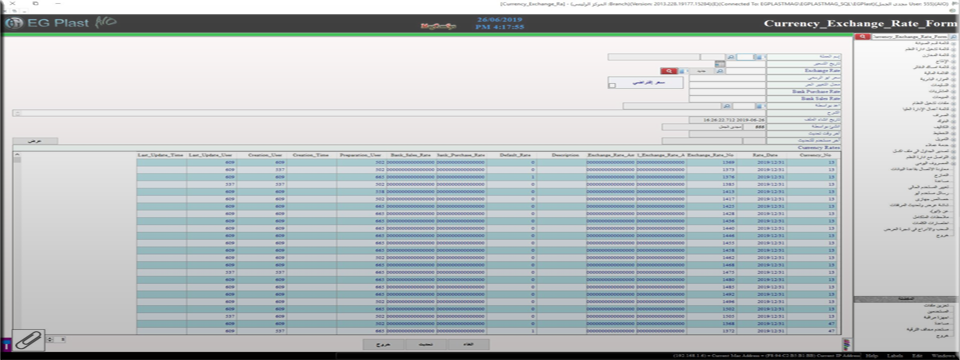Screen dimensions: 960x360
Task: Expand the التكاليف tree node
Action: 953,127
